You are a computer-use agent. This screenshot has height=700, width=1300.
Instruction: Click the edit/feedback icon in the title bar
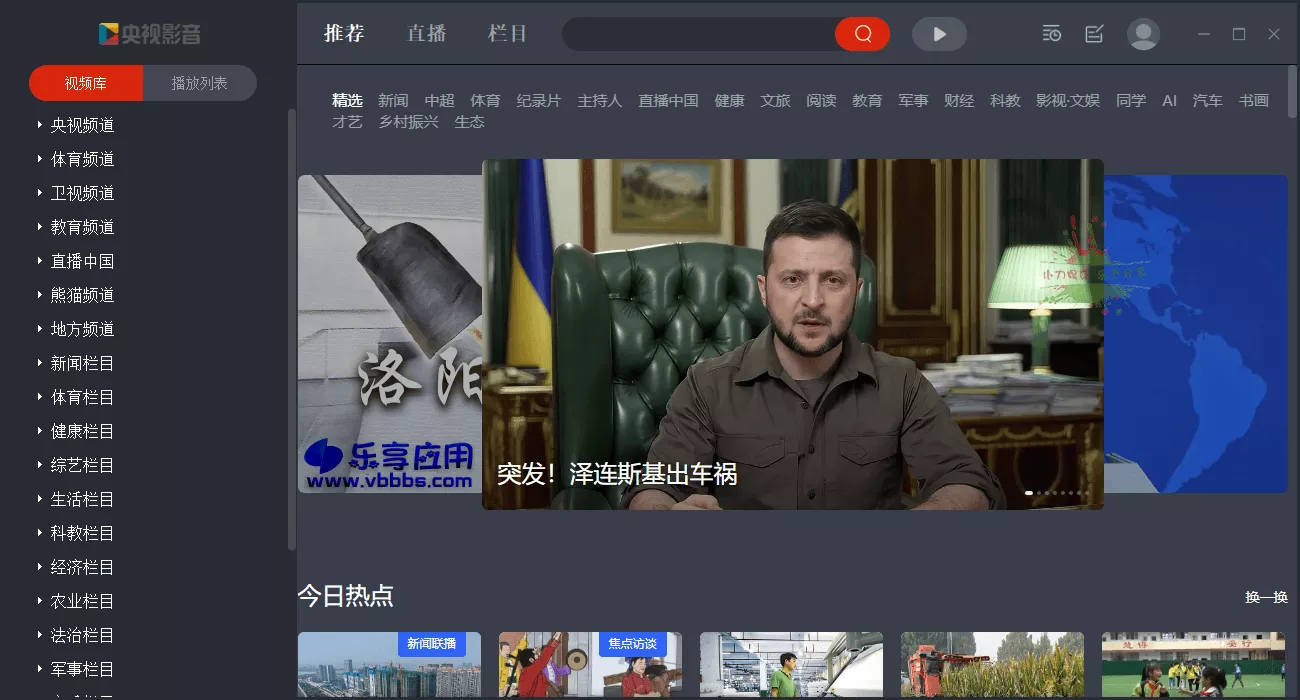tap(1093, 33)
